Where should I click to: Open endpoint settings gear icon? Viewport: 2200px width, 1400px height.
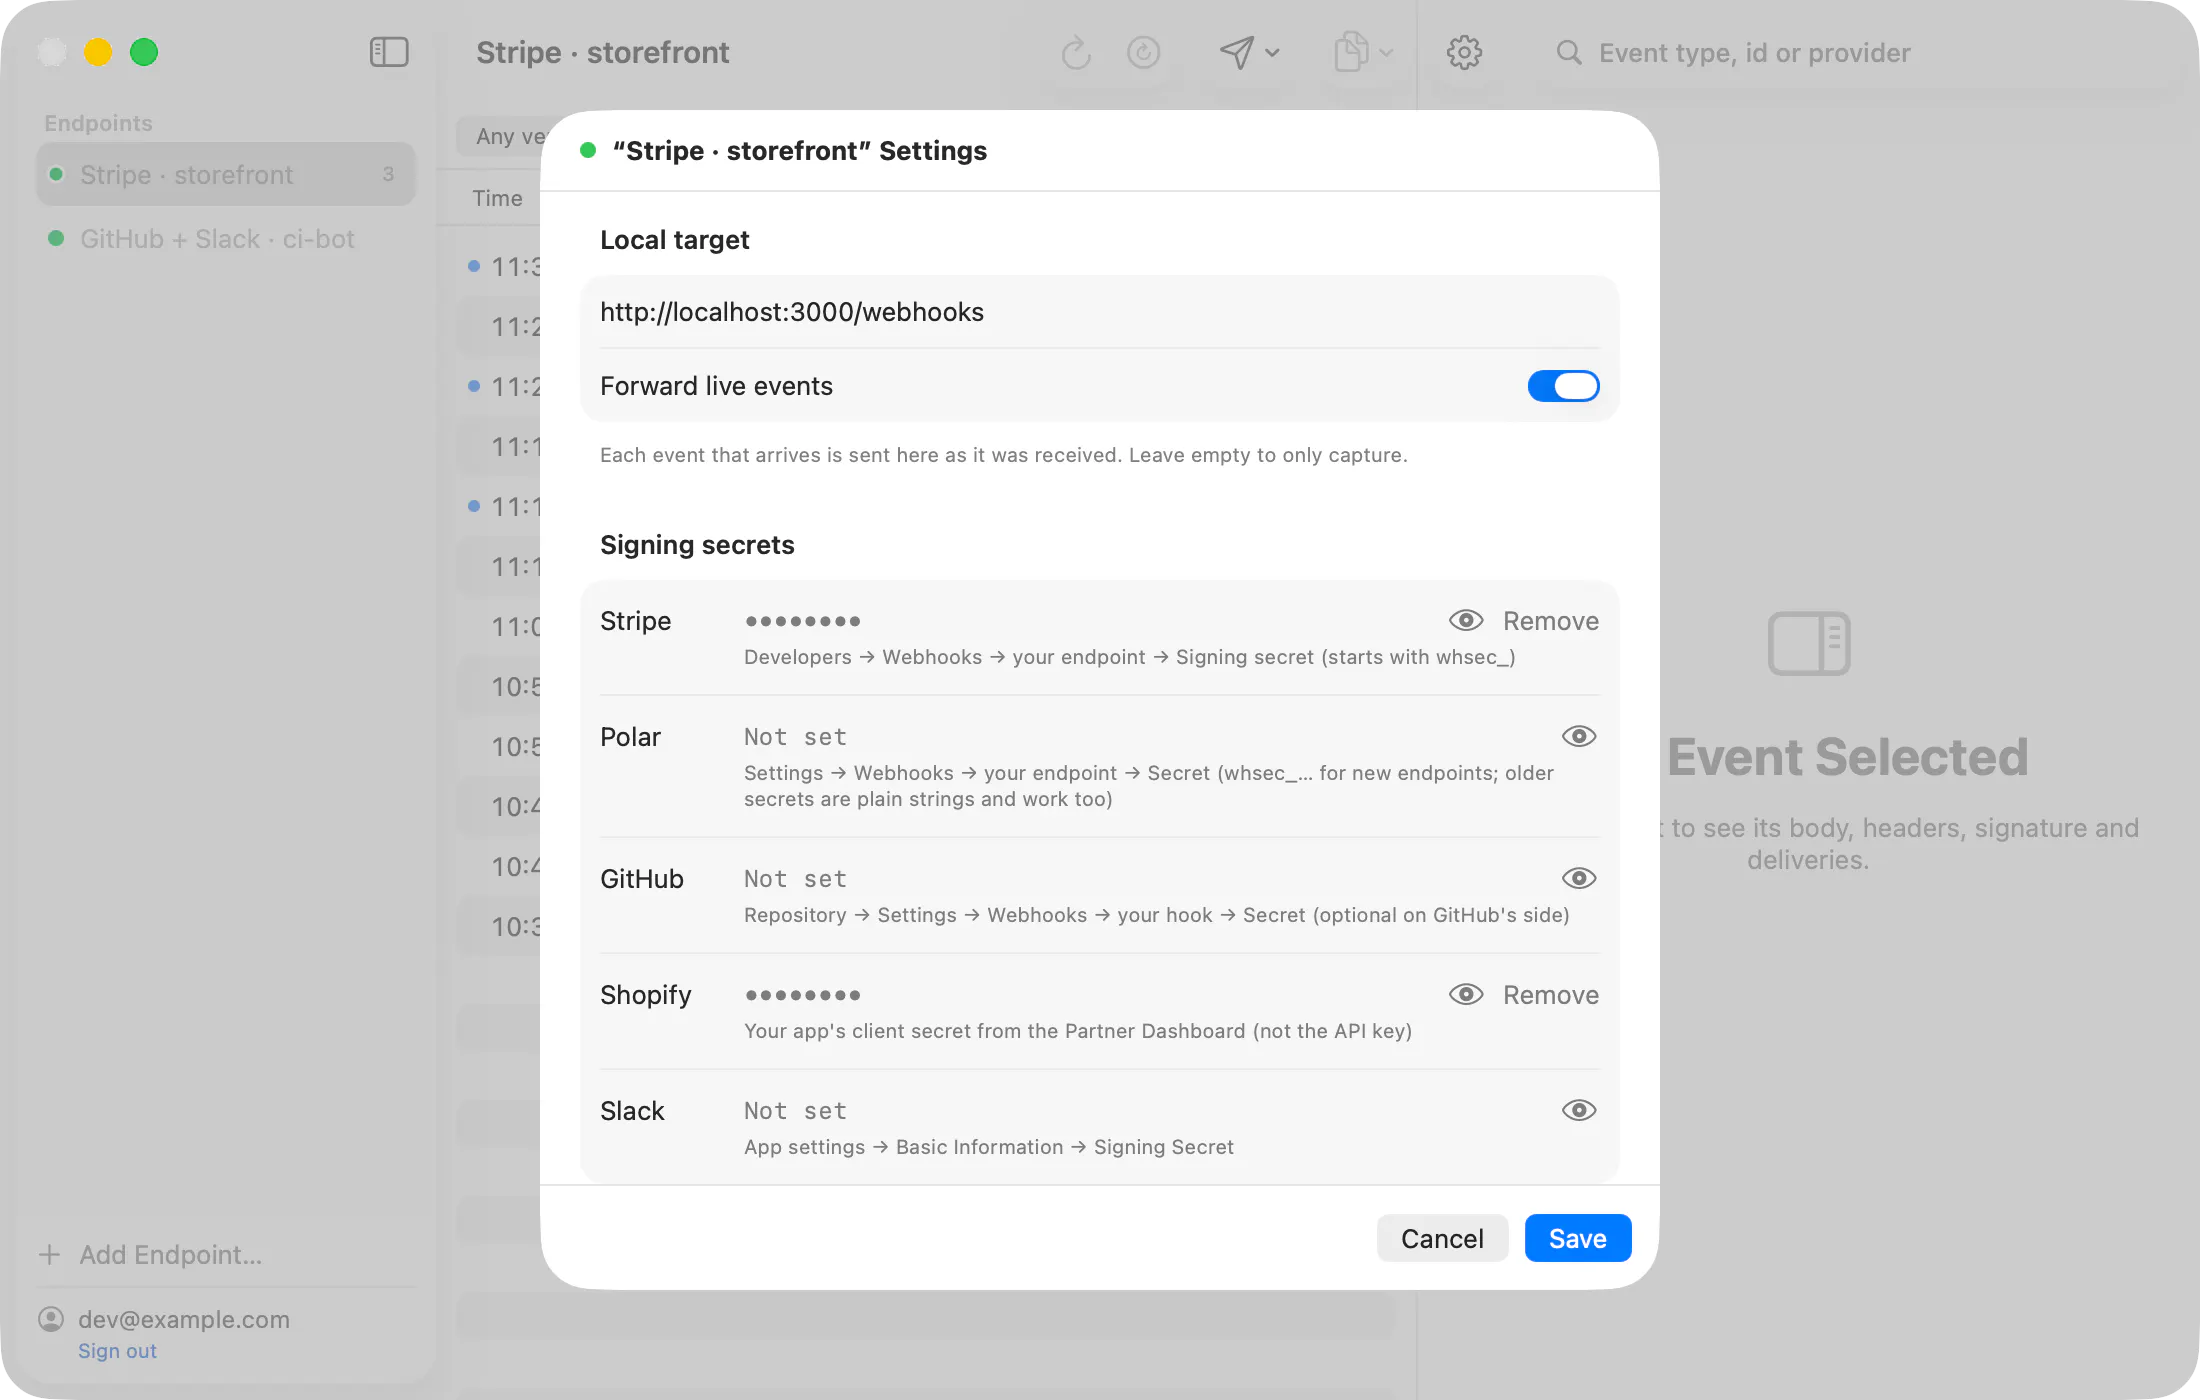point(1464,52)
